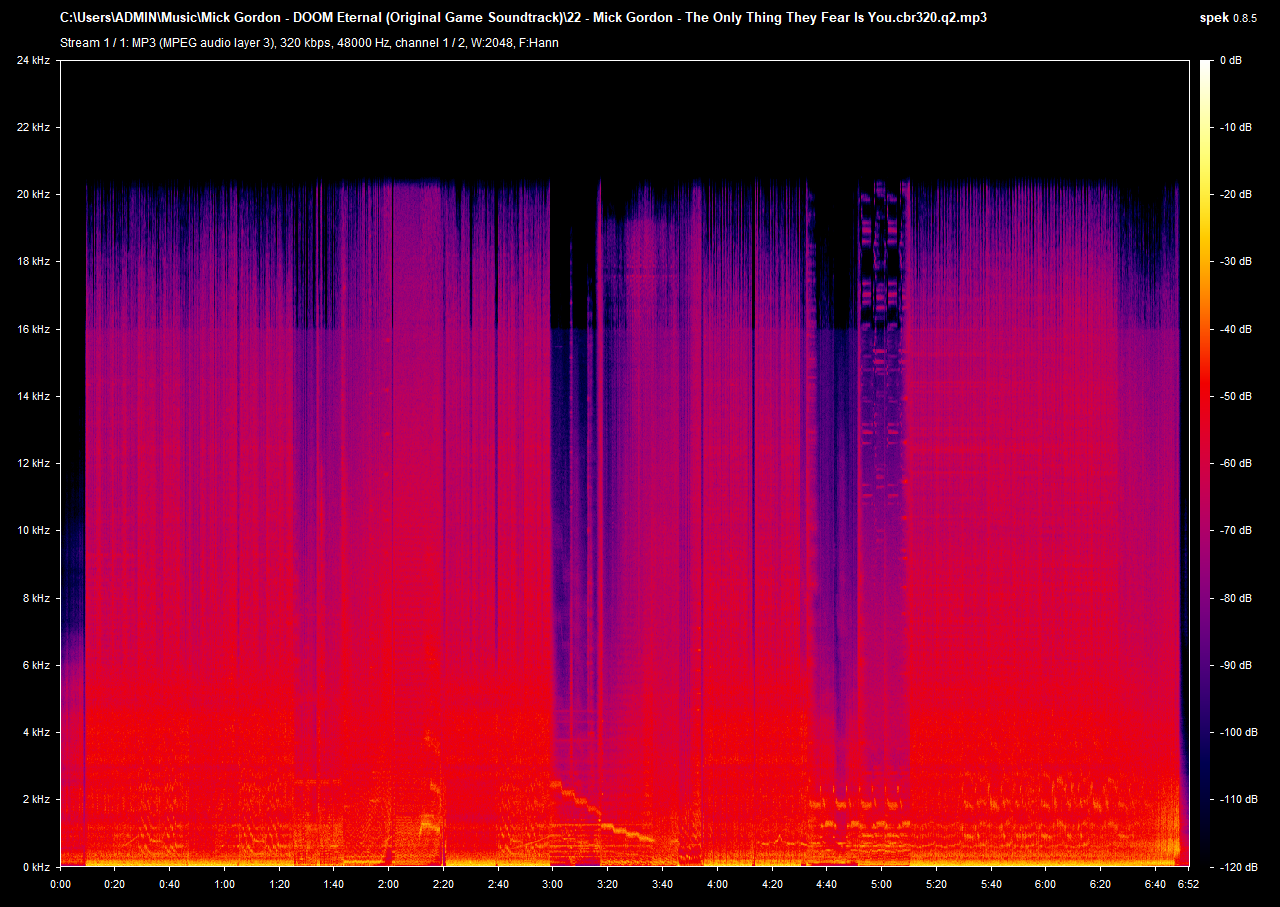Click the 20 kHz frequency axis label
This screenshot has width=1280, height=907.
(33, 194)
